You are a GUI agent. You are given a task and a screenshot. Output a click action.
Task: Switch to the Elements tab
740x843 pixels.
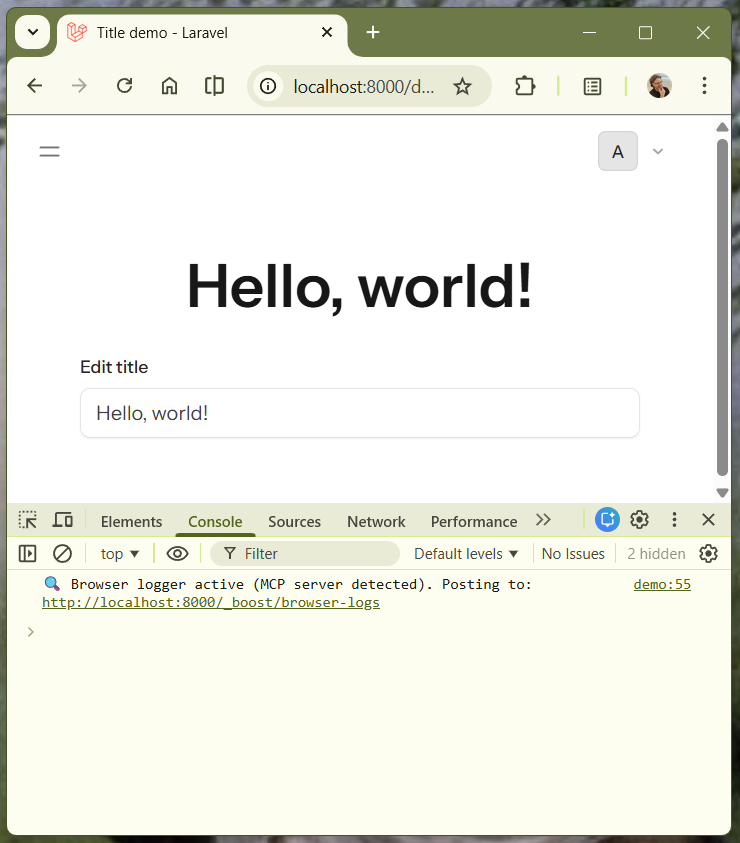click(x=131, y=521)
